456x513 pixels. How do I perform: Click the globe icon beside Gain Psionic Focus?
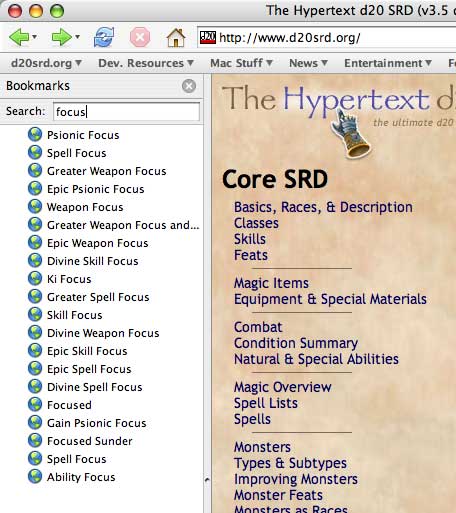[35, 423]
